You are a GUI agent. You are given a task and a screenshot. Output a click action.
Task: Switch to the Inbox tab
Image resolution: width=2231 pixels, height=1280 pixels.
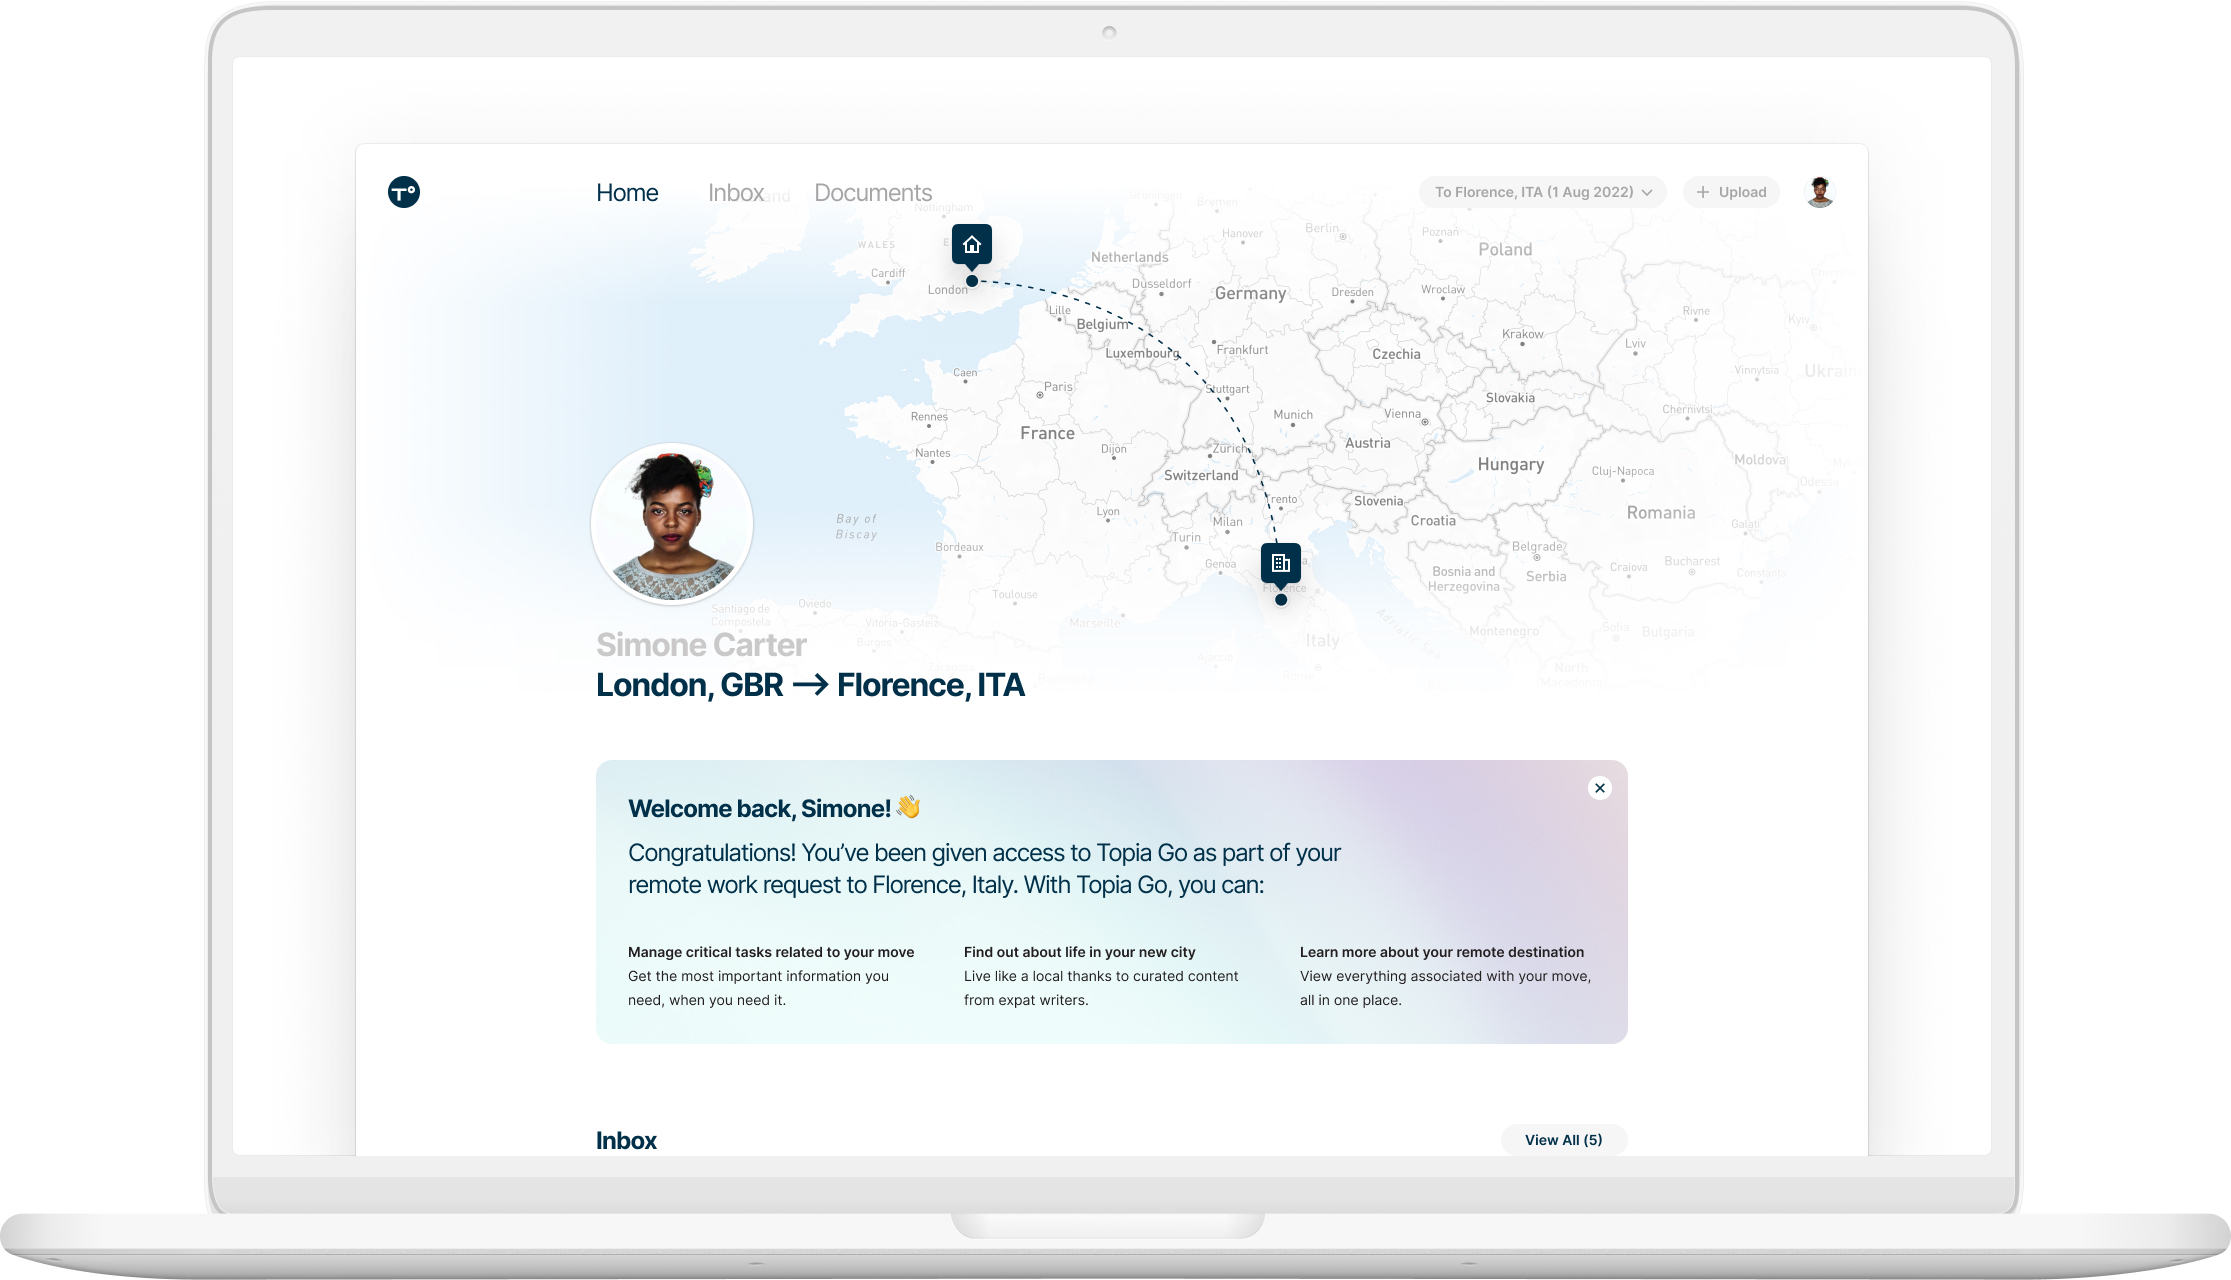point(736,193)
